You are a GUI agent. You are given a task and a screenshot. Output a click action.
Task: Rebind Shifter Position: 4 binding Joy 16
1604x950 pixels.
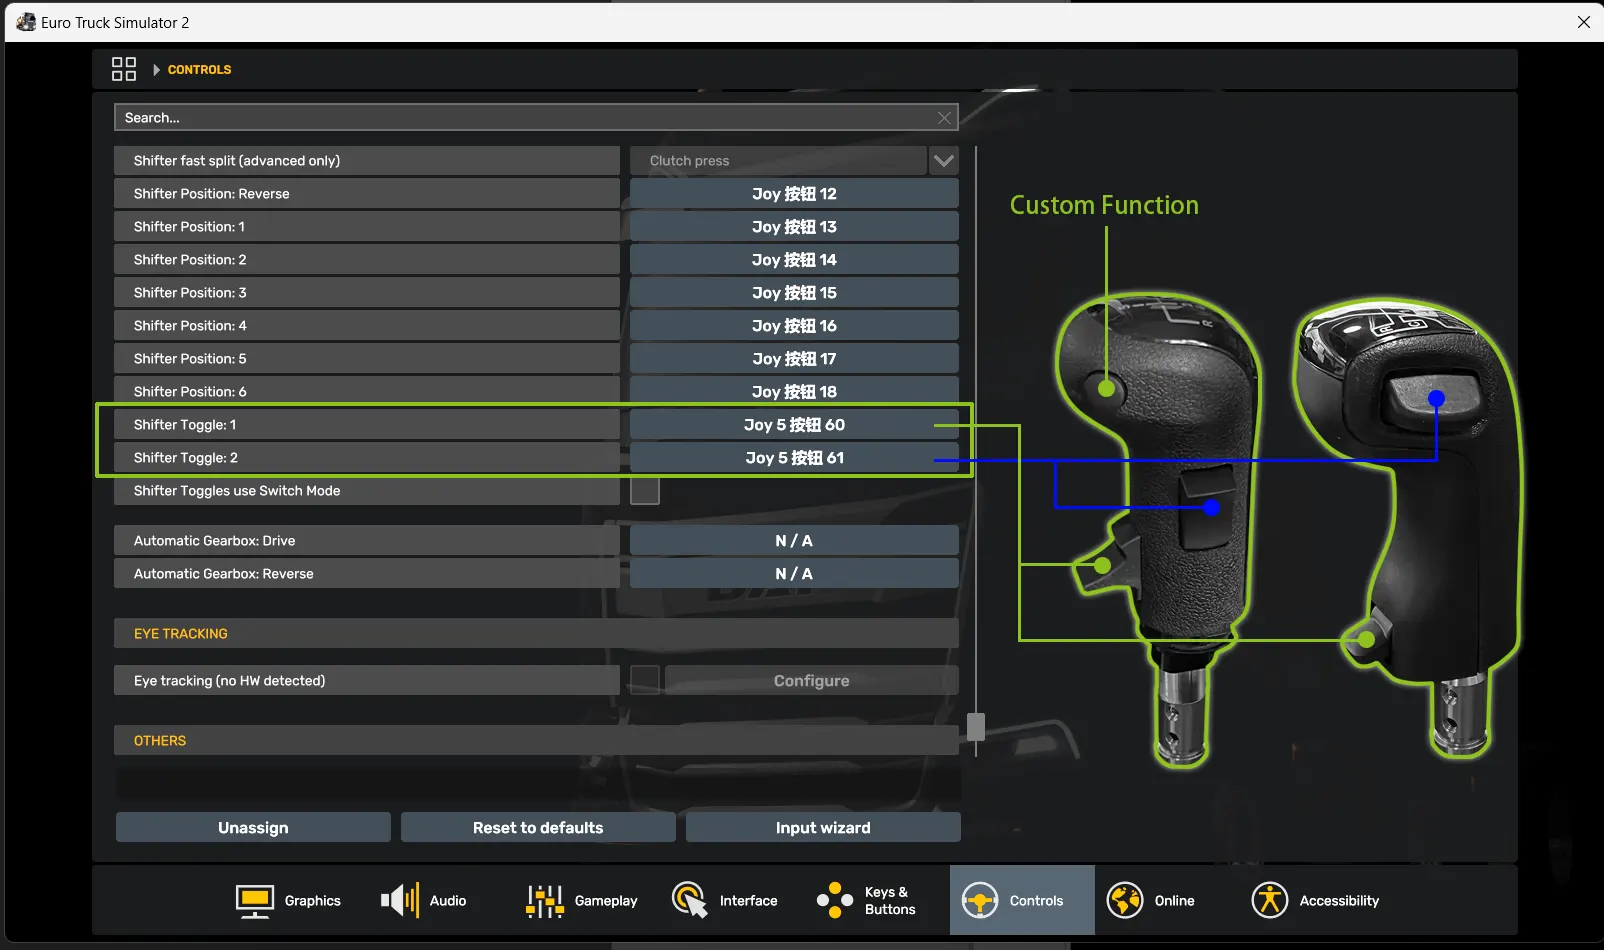tap(795, 326)
